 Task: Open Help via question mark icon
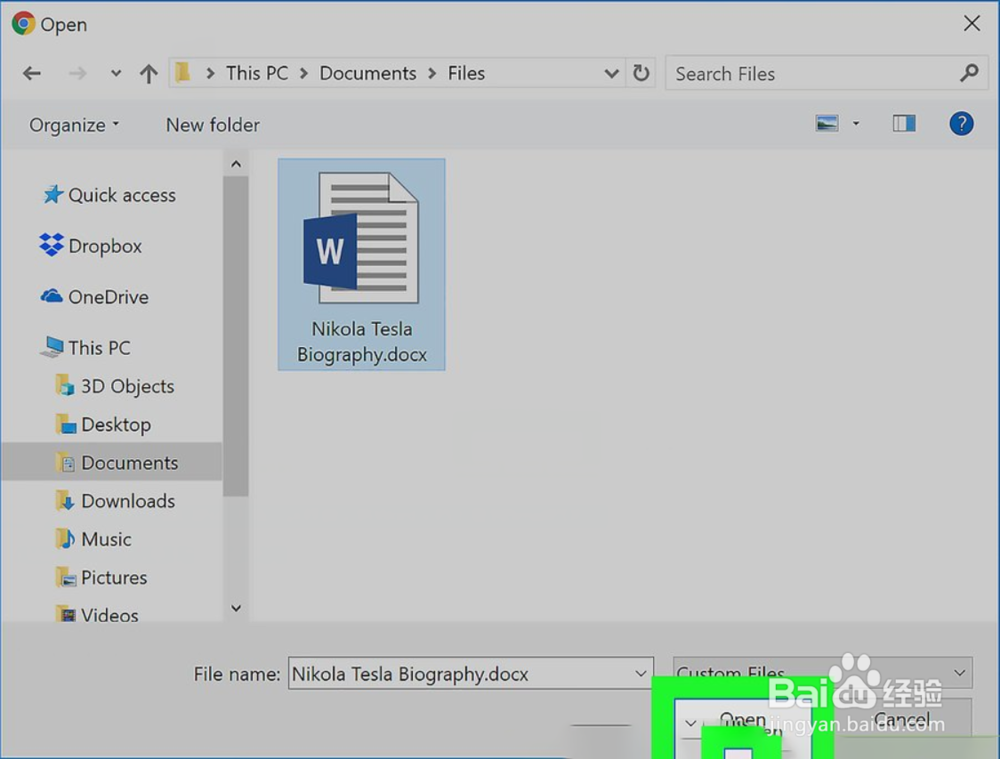(x=961, y=123)
